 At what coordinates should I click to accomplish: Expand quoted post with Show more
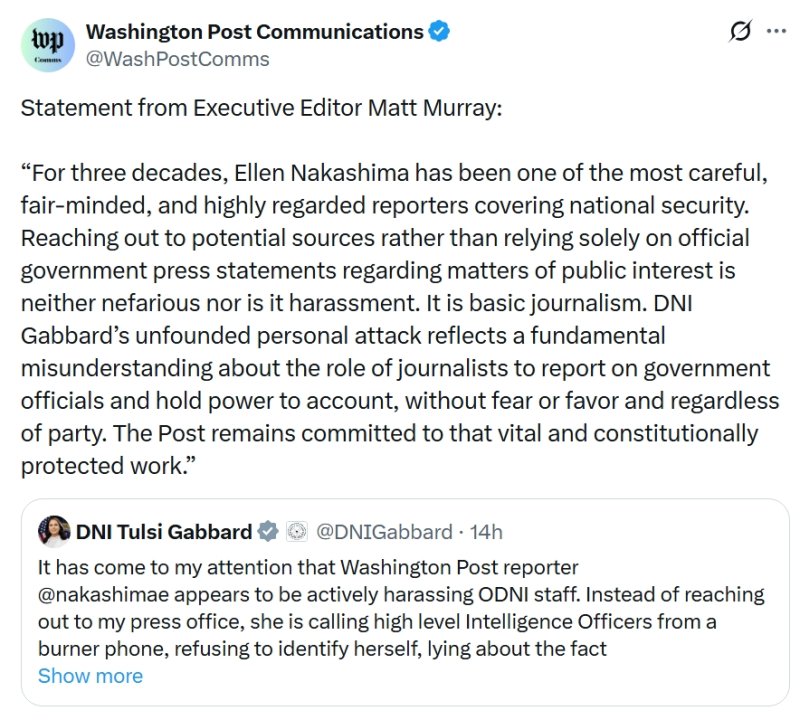tap(90, 676)
